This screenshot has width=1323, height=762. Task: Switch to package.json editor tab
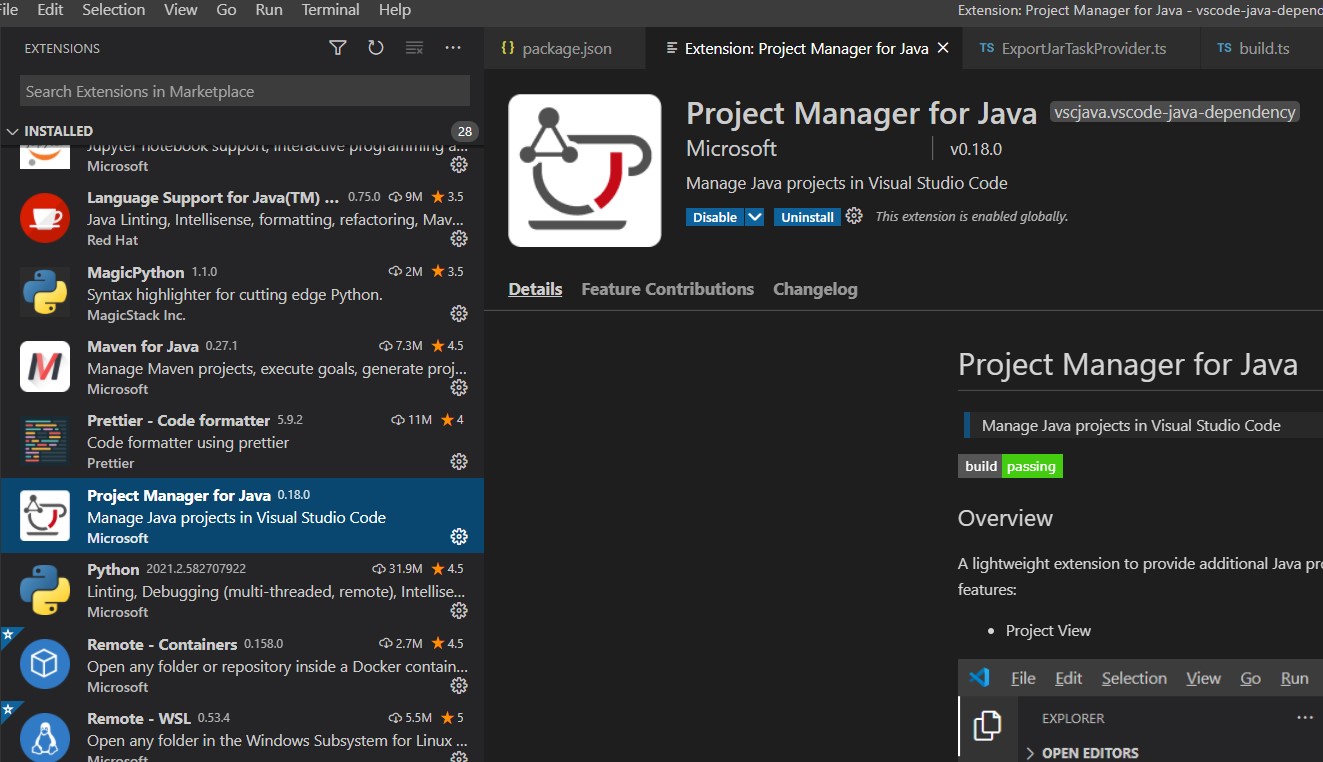[x=565, y=48]
